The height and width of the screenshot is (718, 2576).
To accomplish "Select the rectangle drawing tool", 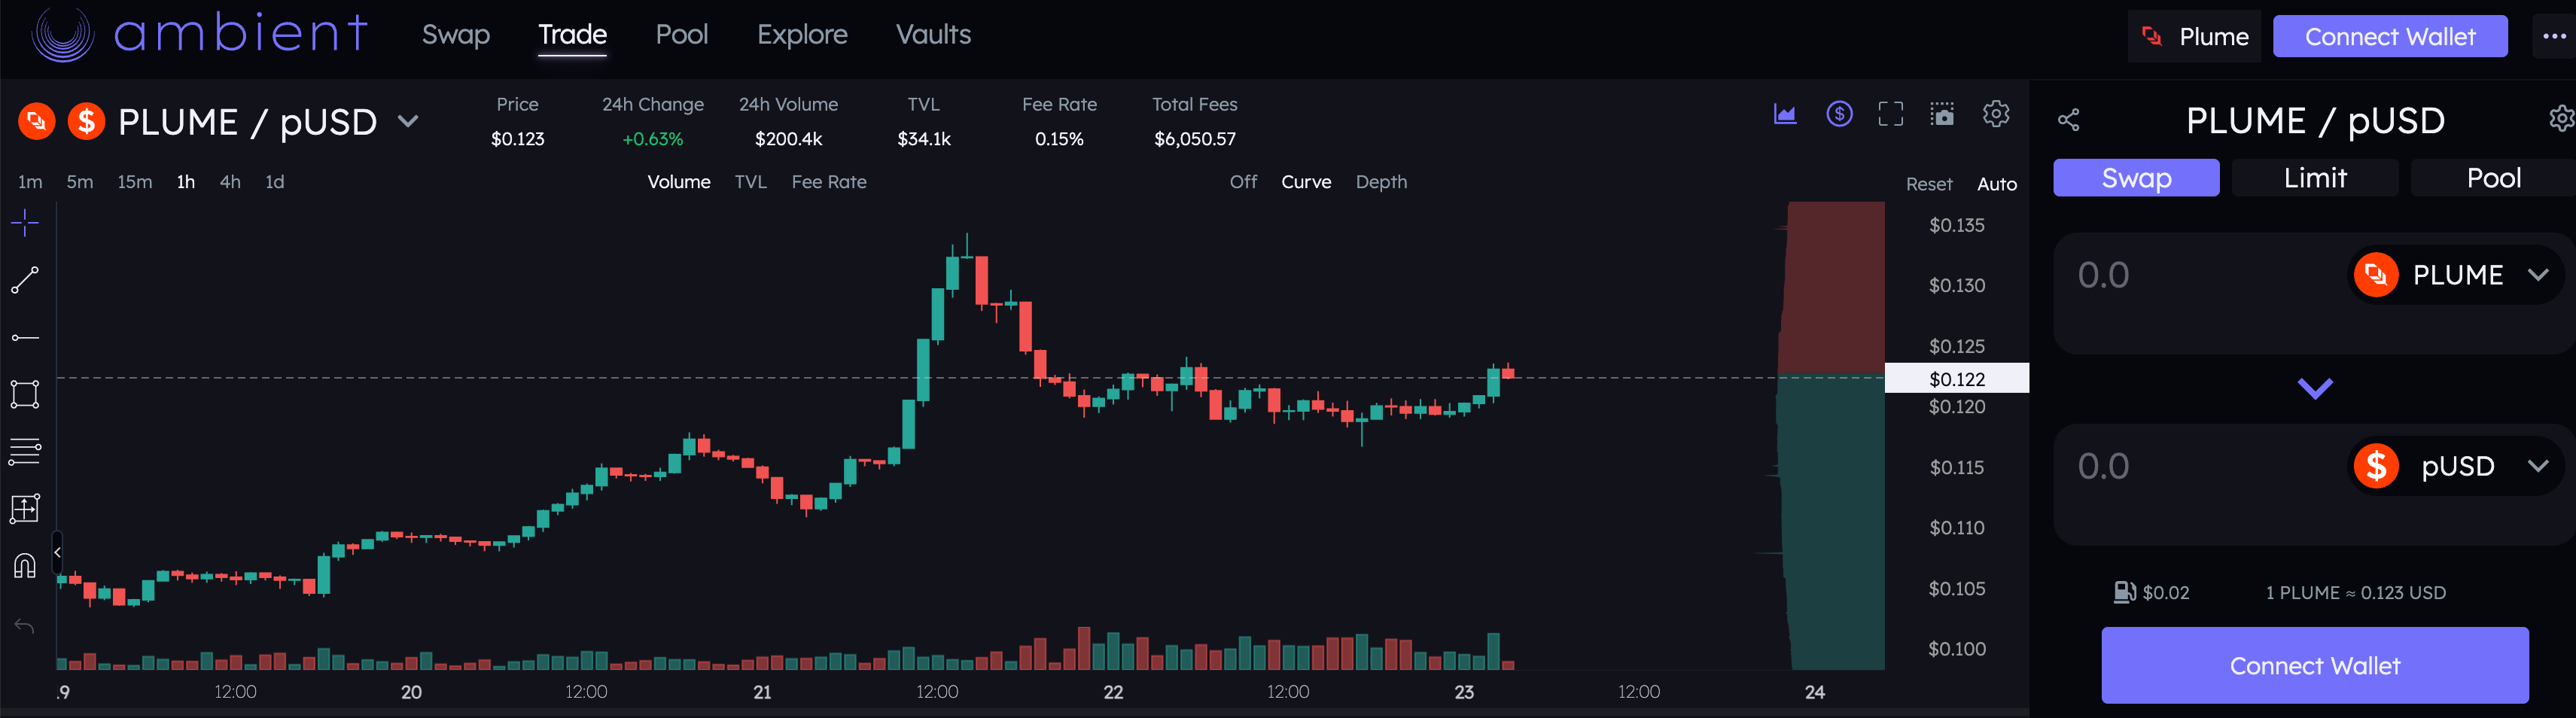I will tap(25, 394).
